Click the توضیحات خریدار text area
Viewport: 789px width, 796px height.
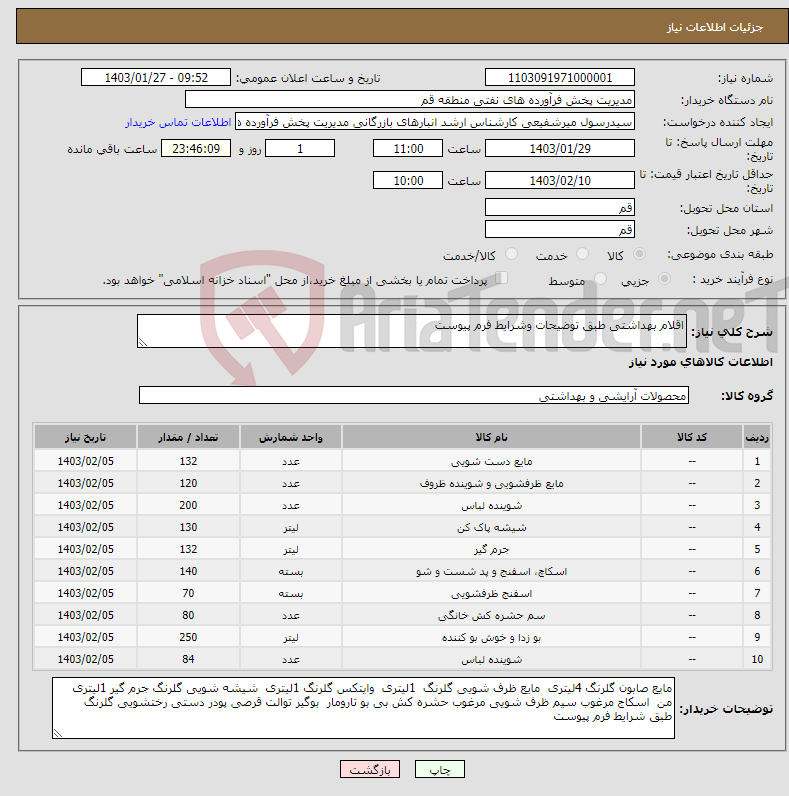364,708
